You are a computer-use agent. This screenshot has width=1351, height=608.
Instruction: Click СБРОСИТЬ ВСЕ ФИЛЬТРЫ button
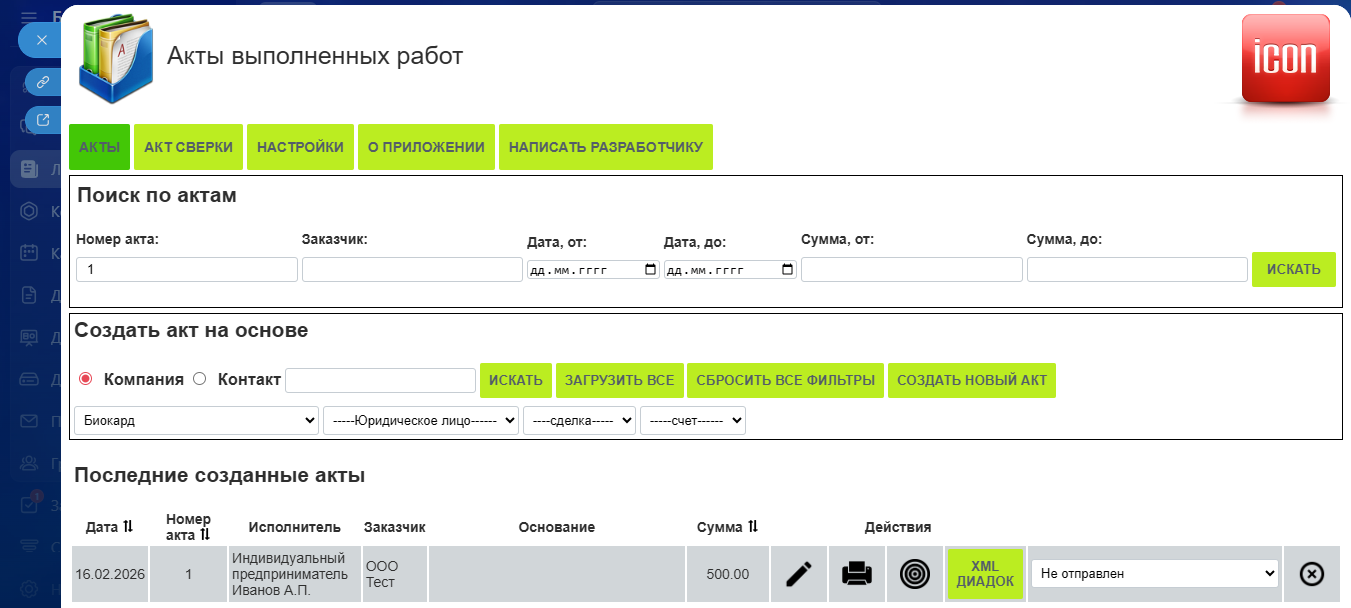pos(785,380)
